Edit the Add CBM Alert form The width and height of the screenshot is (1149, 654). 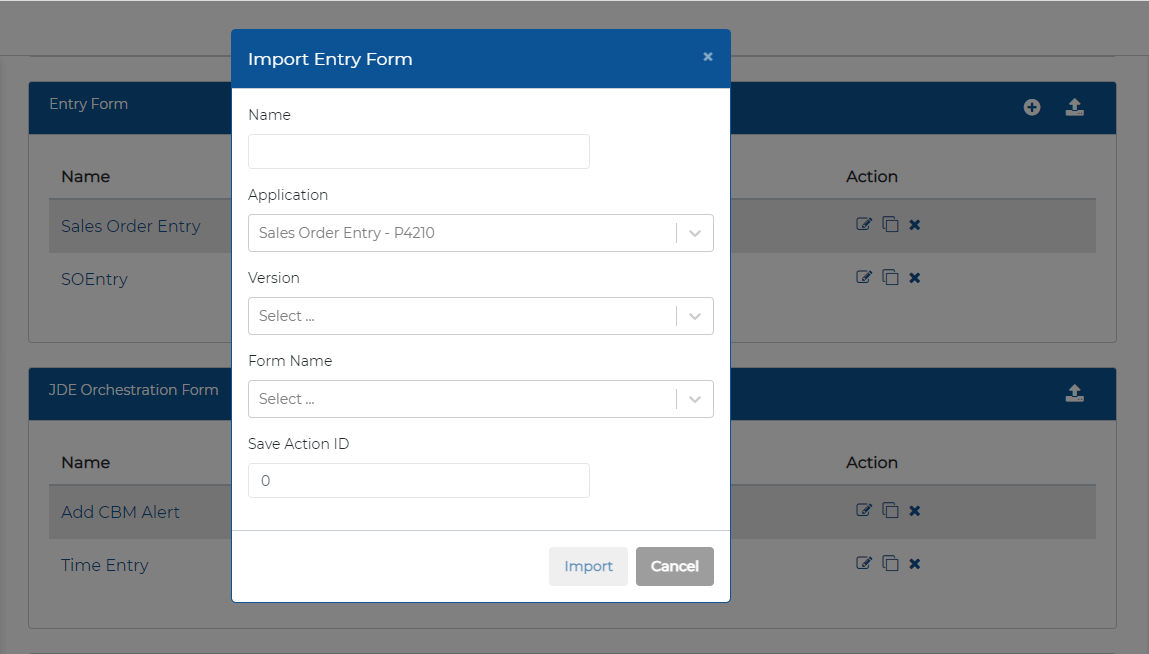click(x=863, y=510)
